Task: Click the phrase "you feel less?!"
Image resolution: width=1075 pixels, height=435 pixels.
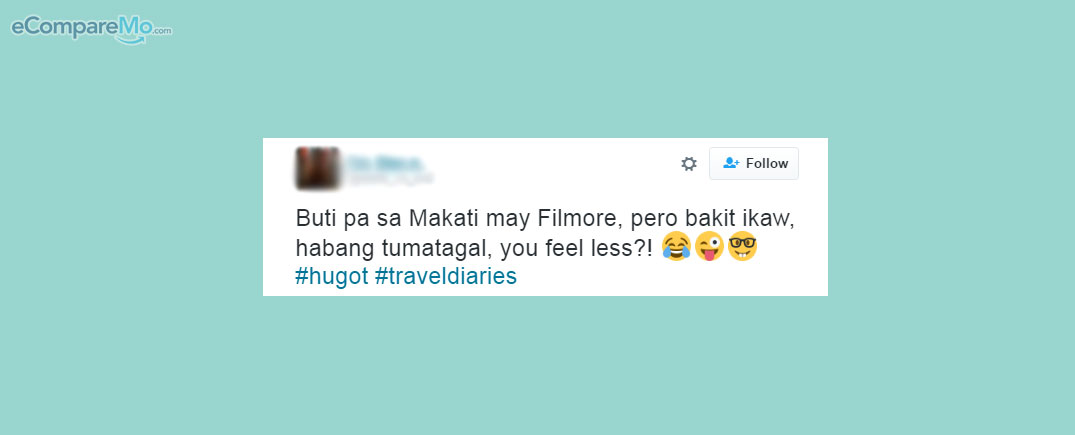Action: pyautogui.click(x=577, y=248)
